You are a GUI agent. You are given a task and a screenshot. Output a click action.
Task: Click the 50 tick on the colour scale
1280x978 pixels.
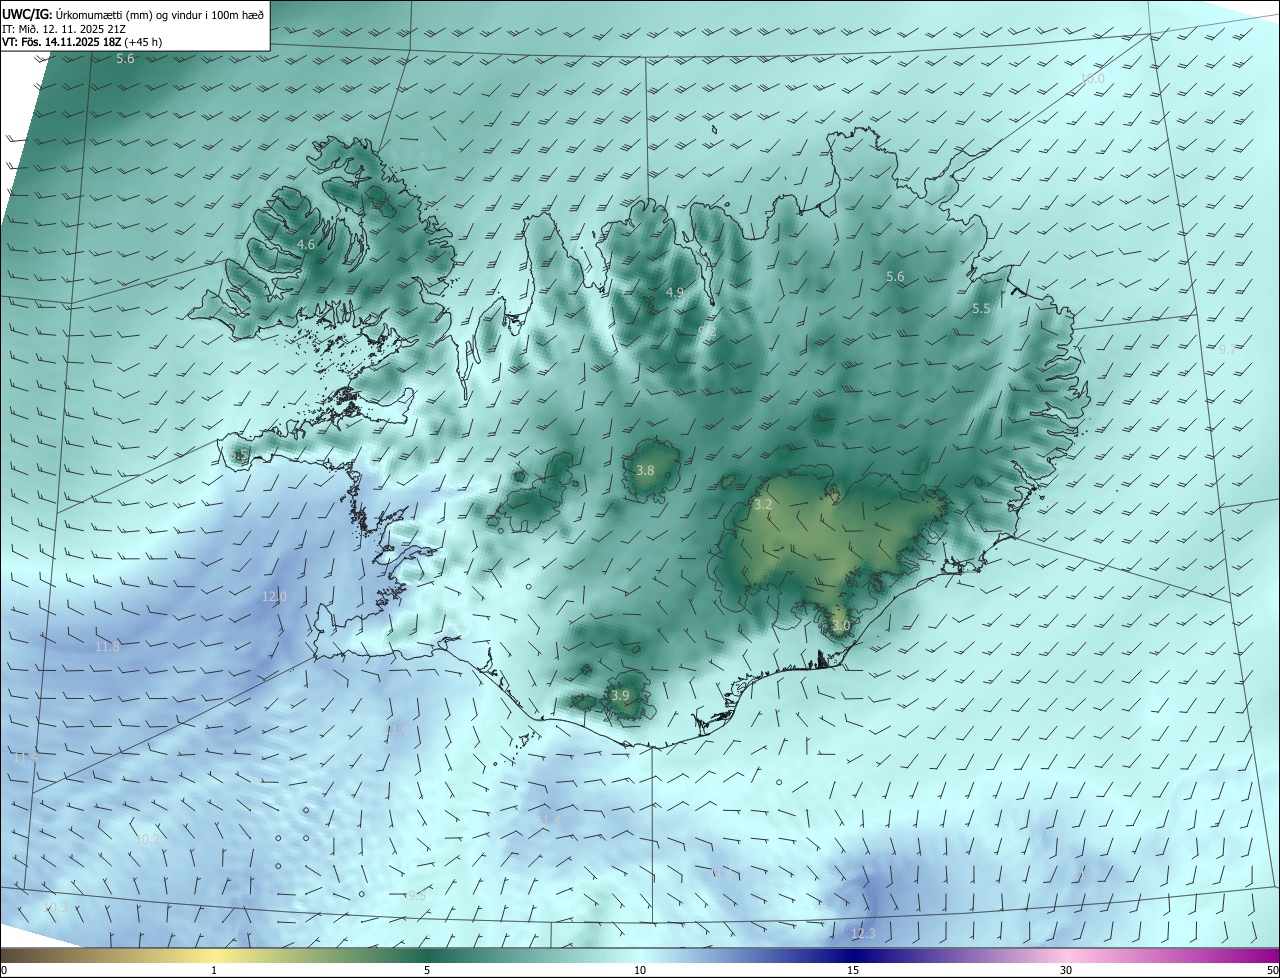(1272, 970)
